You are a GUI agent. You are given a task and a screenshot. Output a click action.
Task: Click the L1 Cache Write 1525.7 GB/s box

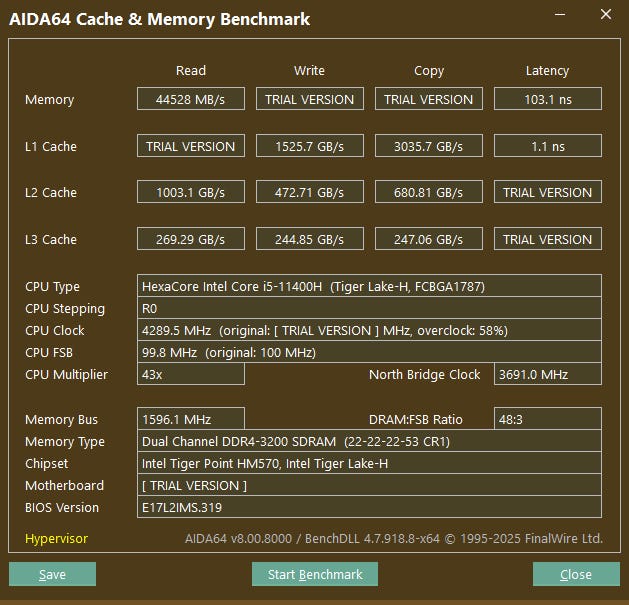pyautogui.click(x=310, y=146)
